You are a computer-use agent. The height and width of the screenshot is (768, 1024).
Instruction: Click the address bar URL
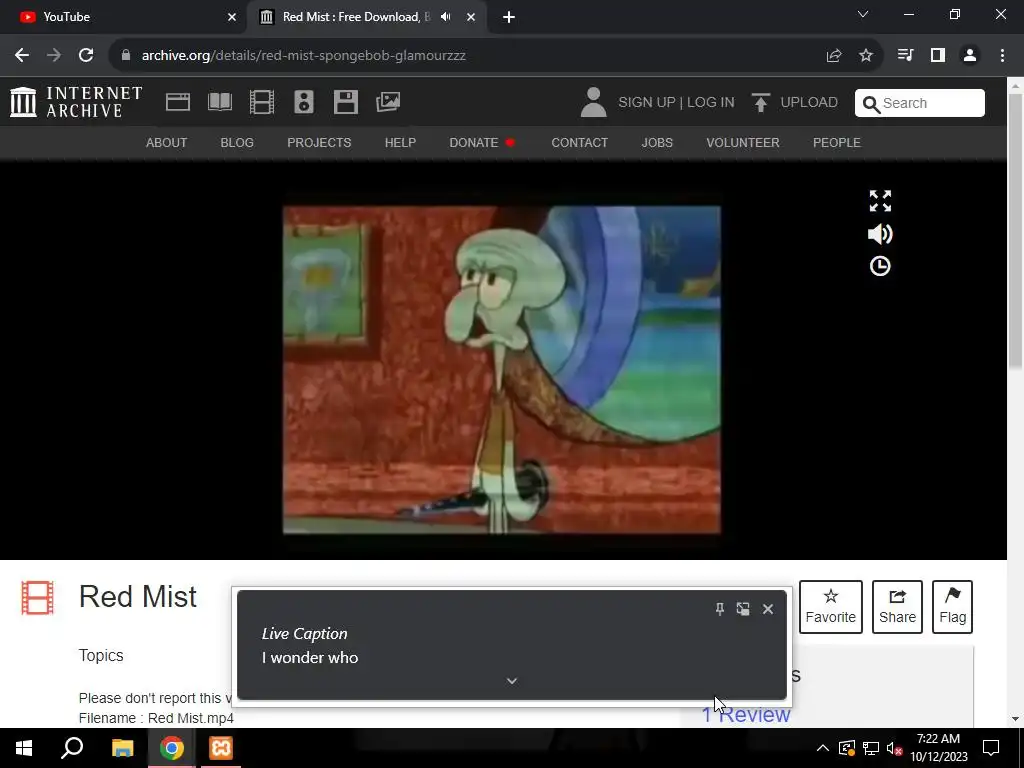coord(304,56)
